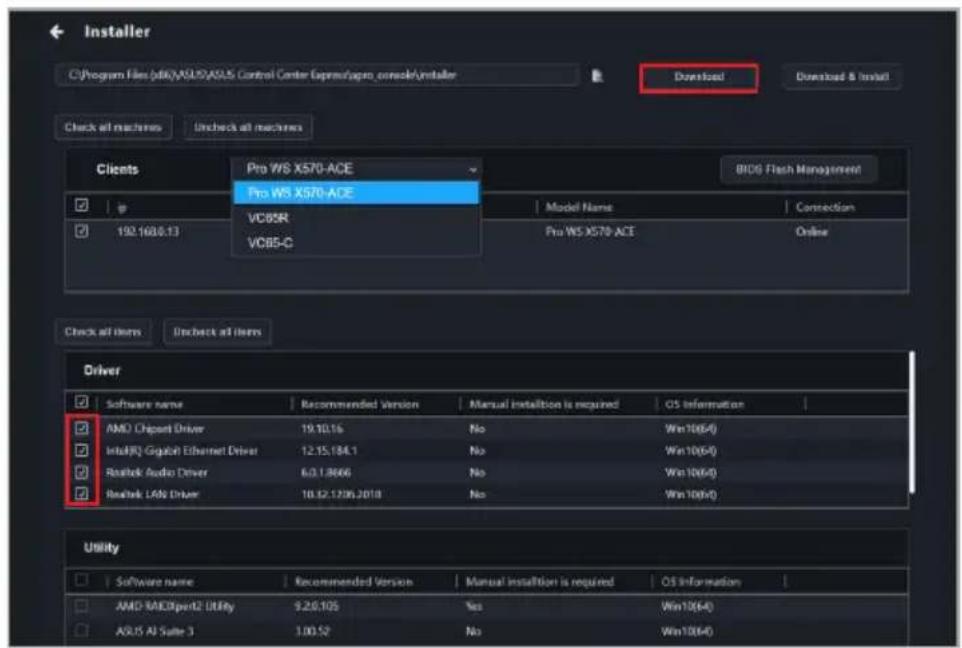Click the Download & Install button

(842, 77)
